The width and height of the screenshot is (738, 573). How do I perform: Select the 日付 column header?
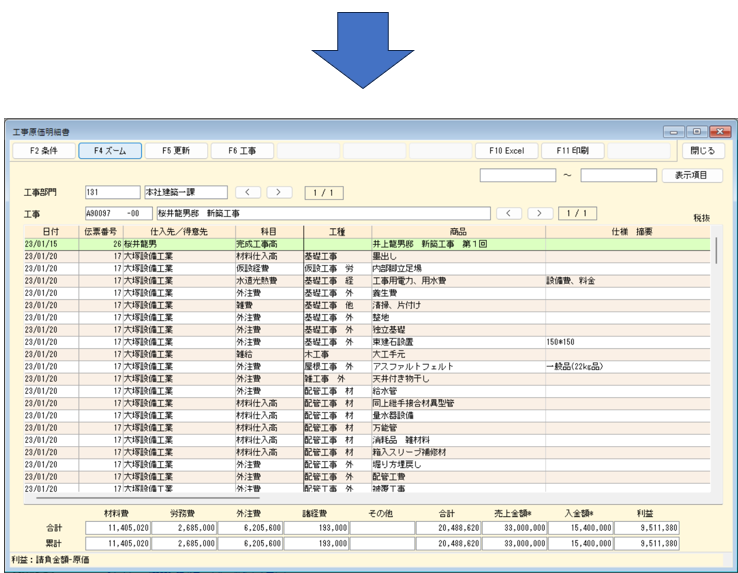[51, 232]
